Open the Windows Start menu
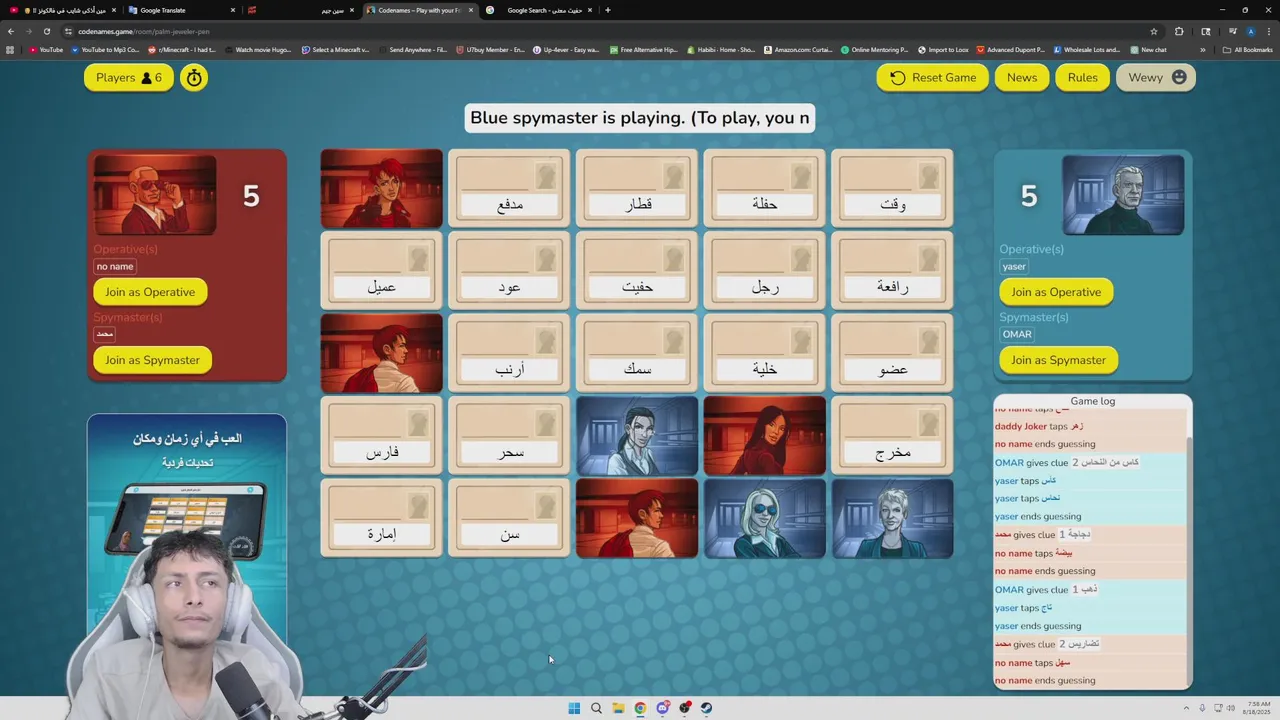This screenshot has width=1280, height=720. pyautogui.click(x=574, y=708)
